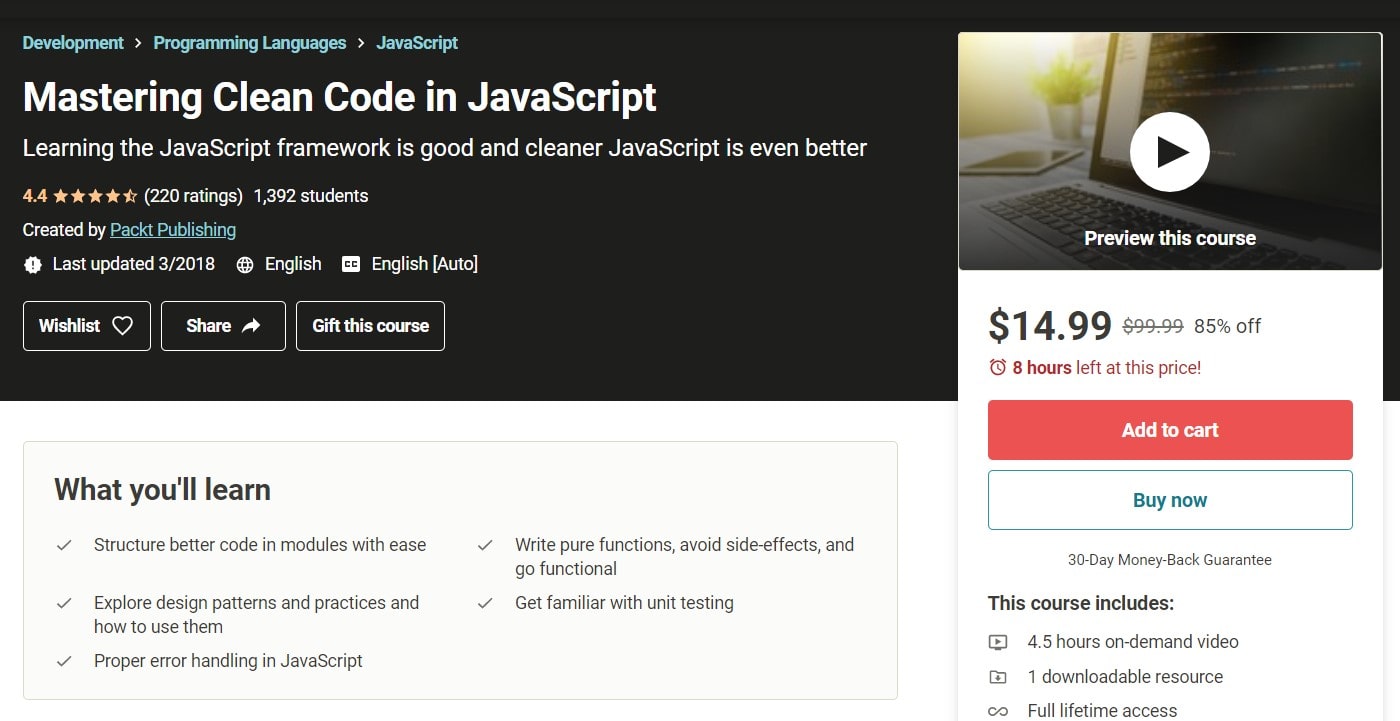Click the heart icon on Wishlist button
Image resolution: width=1400 pixels, height=721 pixels.
point(122,325)
